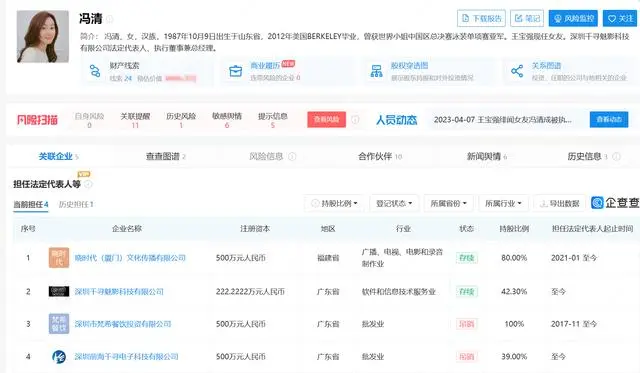
Task: Click the 2023-04-07 王宝强 news headline
Action: pyautogui.click(x=502, y=120)
